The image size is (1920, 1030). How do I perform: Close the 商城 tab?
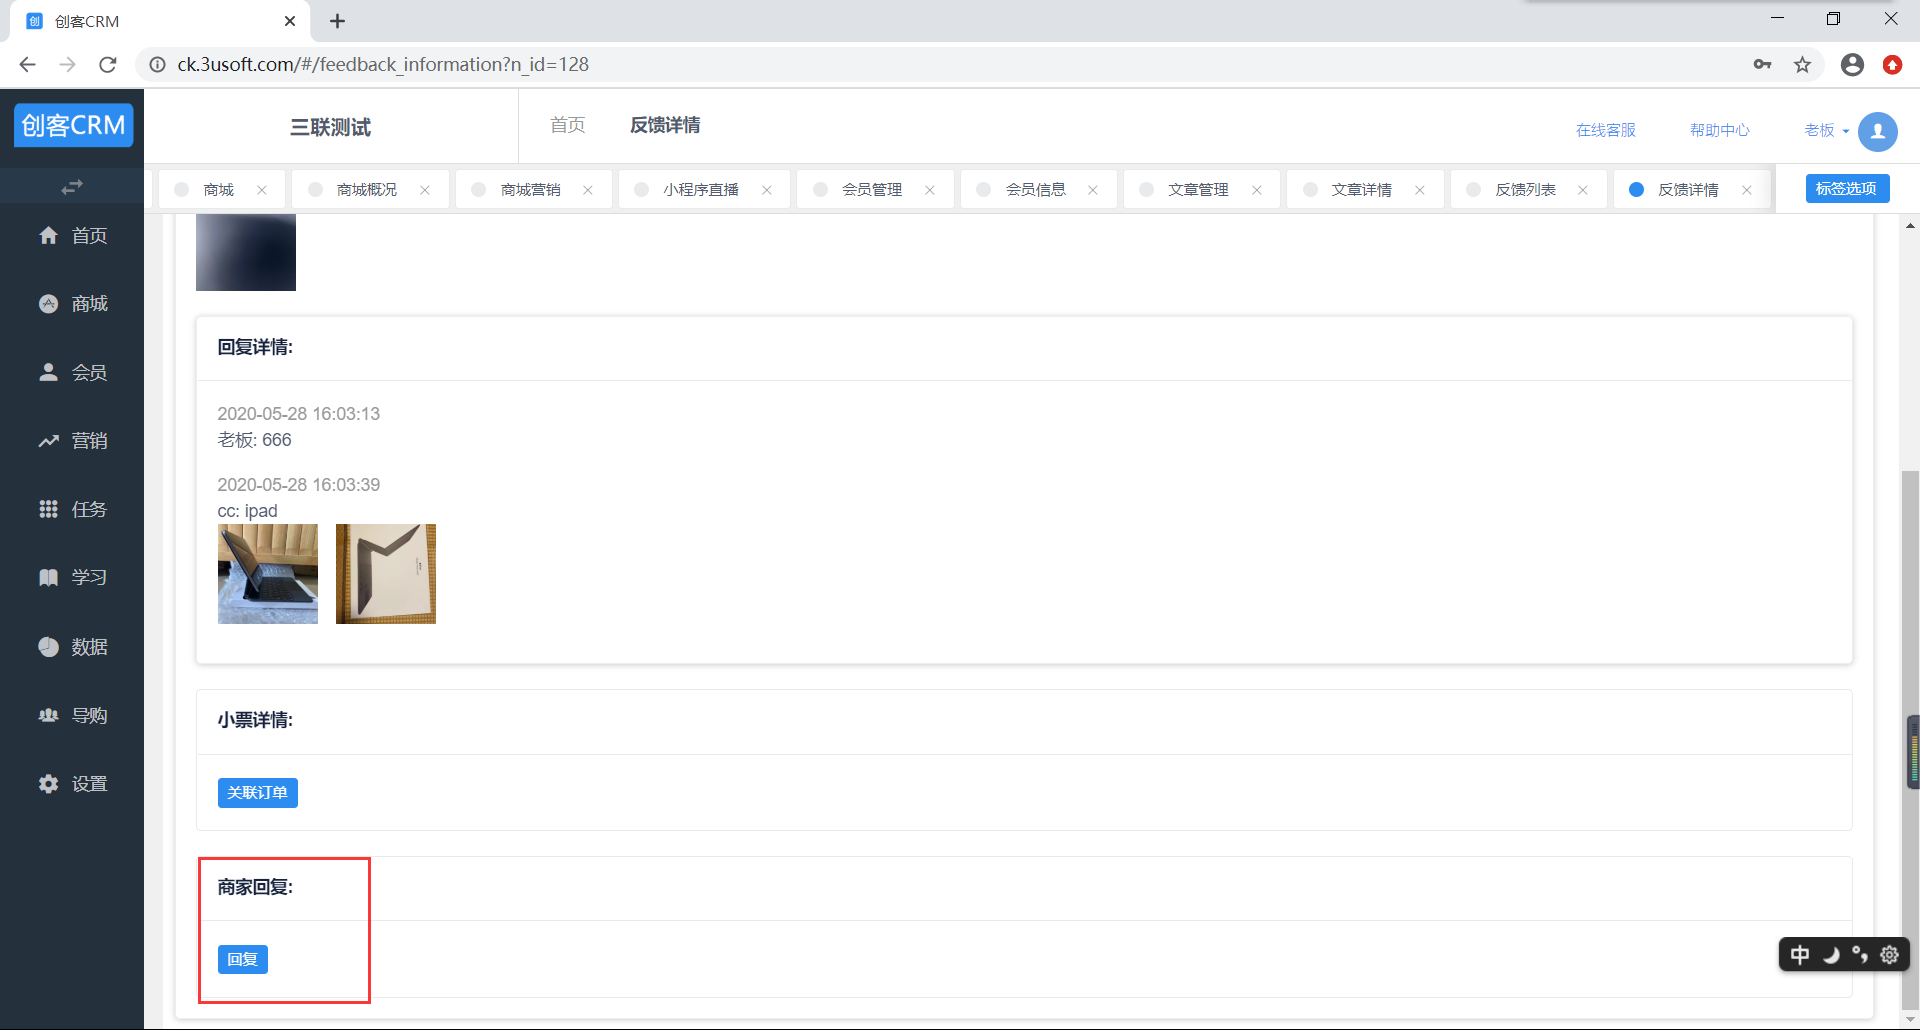[262, 190]
